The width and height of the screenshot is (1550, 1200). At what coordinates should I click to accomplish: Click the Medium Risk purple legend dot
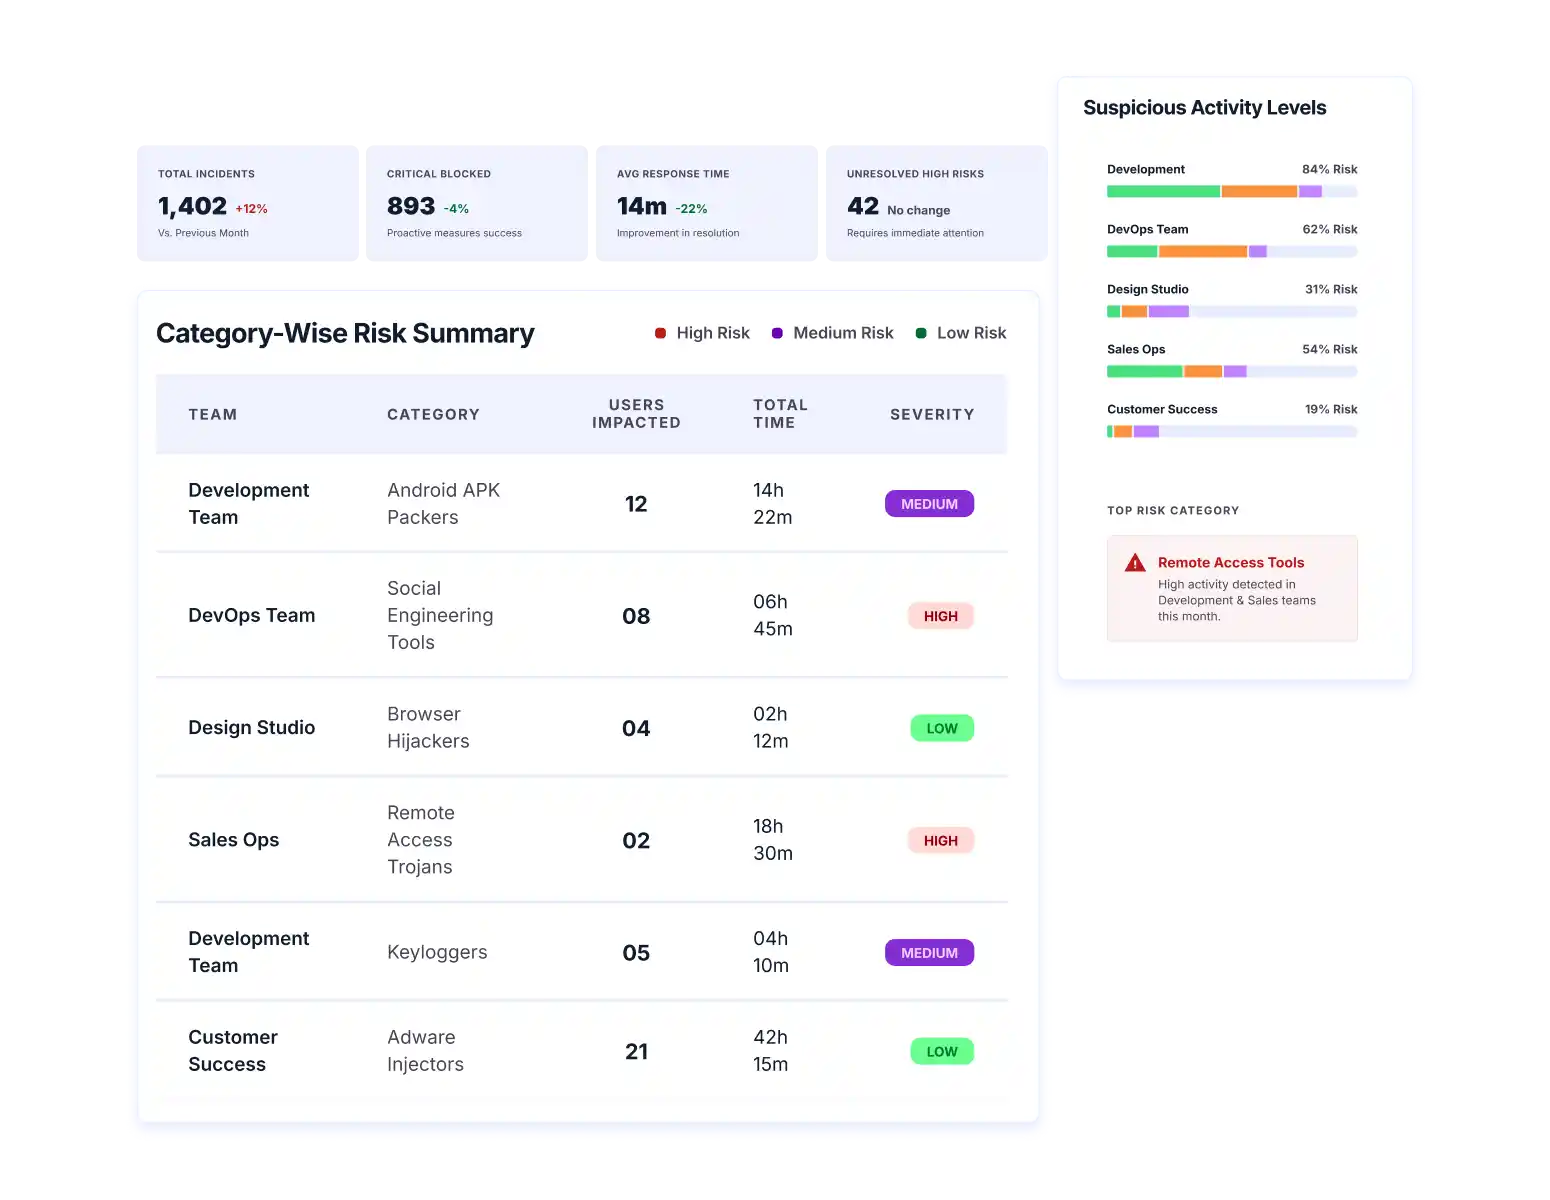click(777, 333)
